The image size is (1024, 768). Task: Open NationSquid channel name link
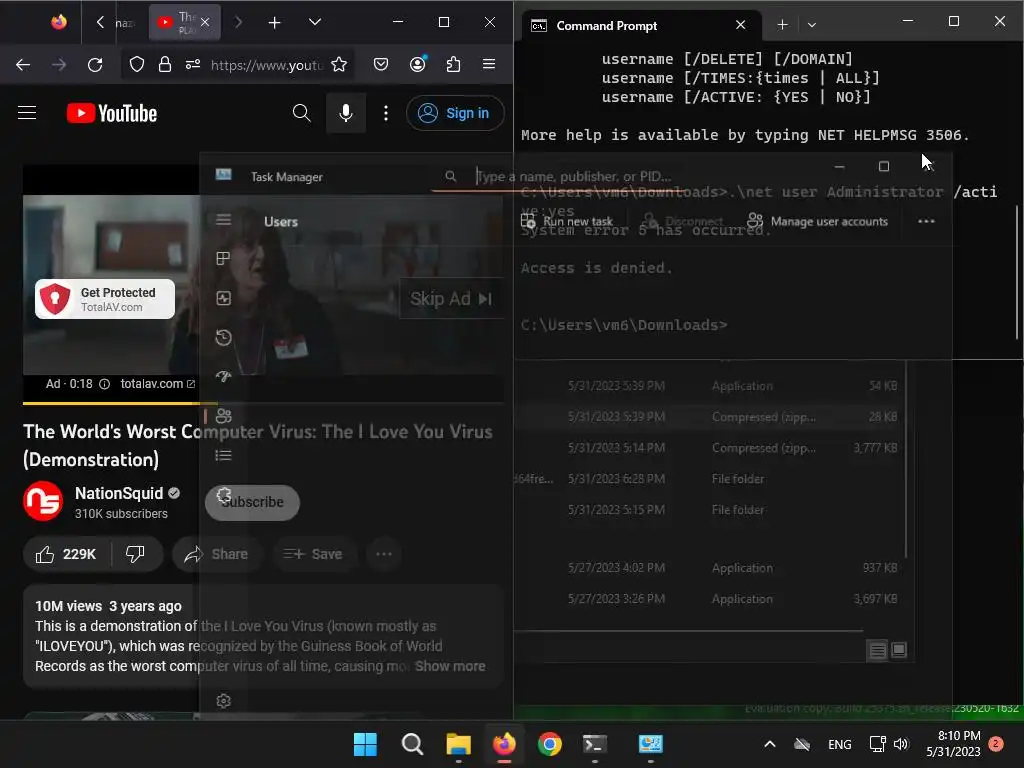(119, 493)
